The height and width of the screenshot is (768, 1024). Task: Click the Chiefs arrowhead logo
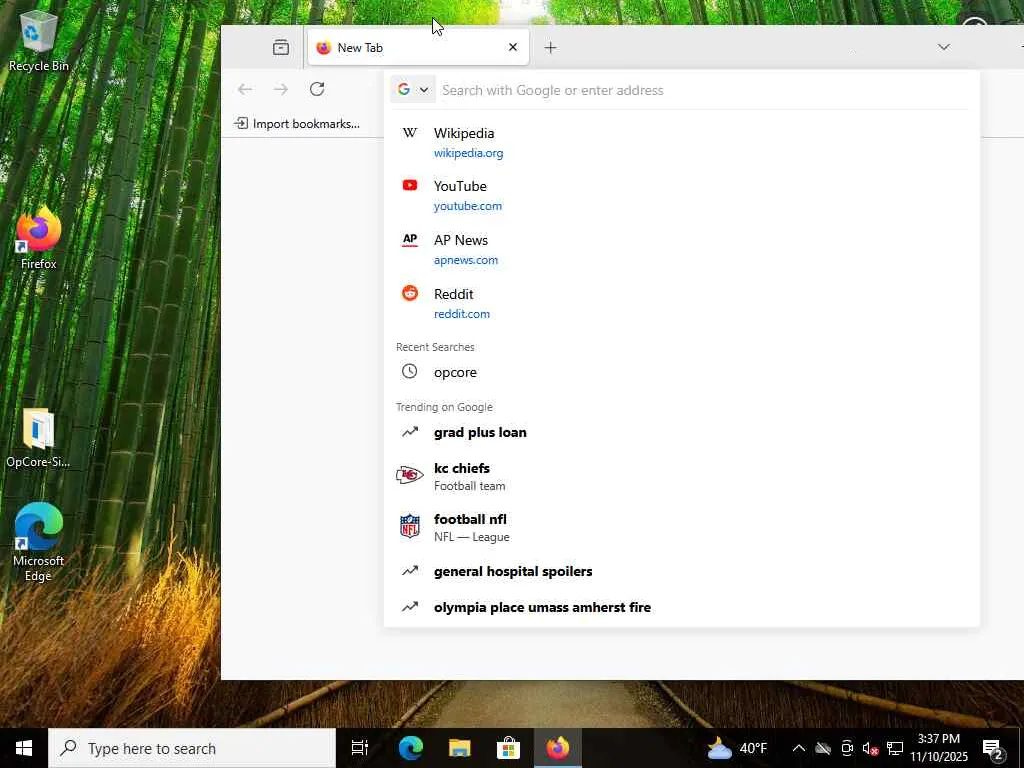click(x=409, y=475)
